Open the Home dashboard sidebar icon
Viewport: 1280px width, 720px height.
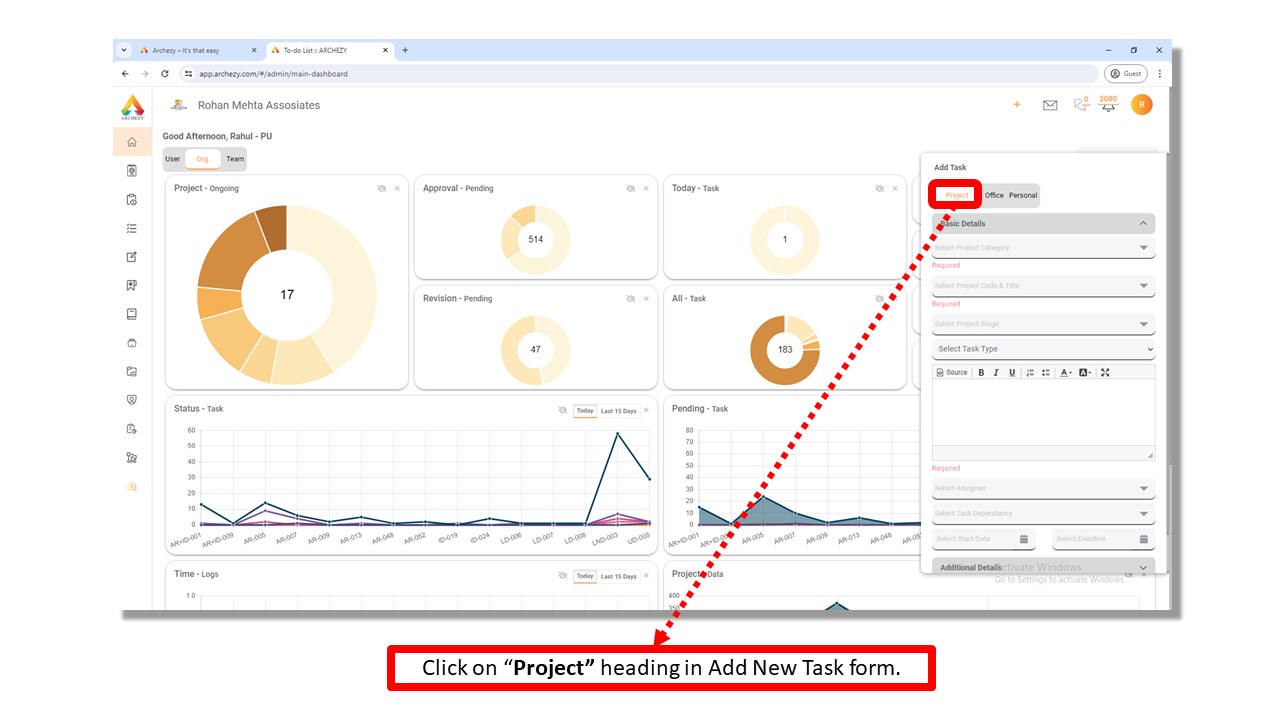132,142
